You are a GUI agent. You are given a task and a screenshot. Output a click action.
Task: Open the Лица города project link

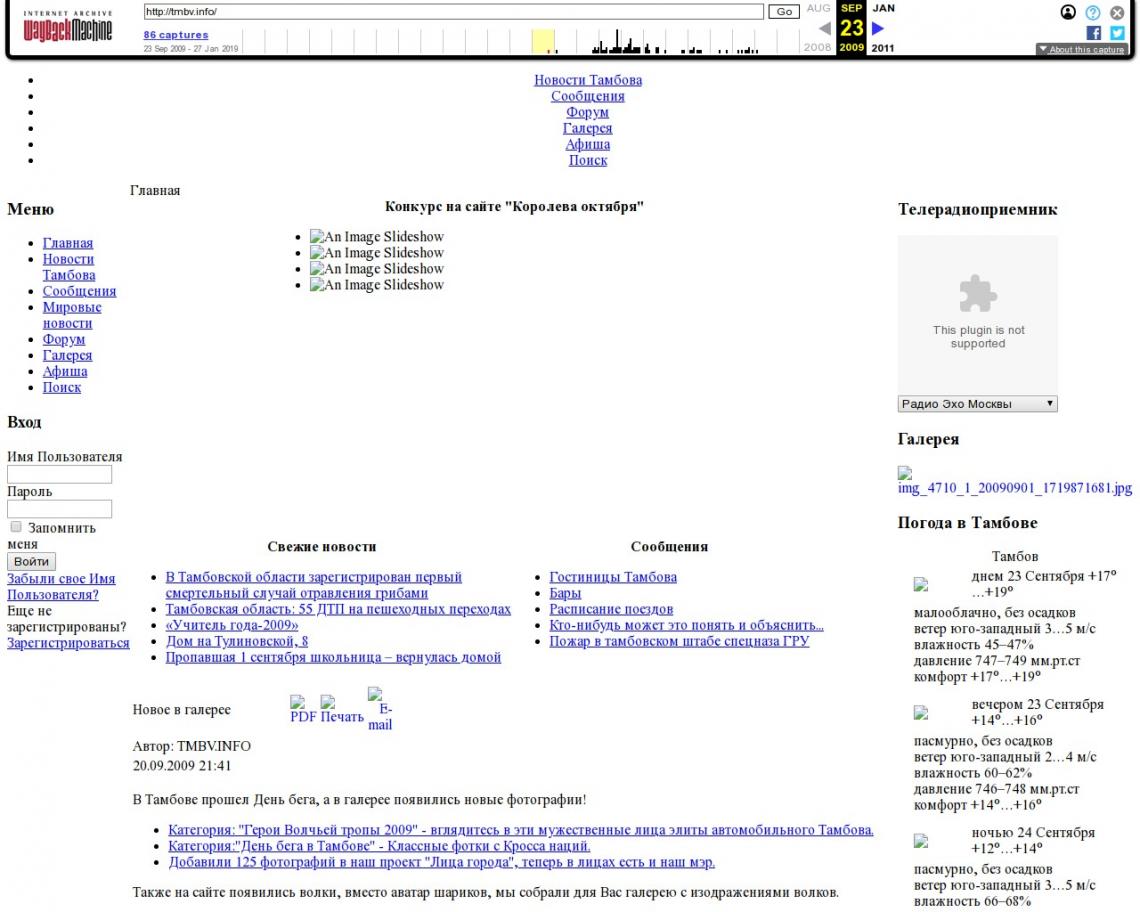coord(441,862)
